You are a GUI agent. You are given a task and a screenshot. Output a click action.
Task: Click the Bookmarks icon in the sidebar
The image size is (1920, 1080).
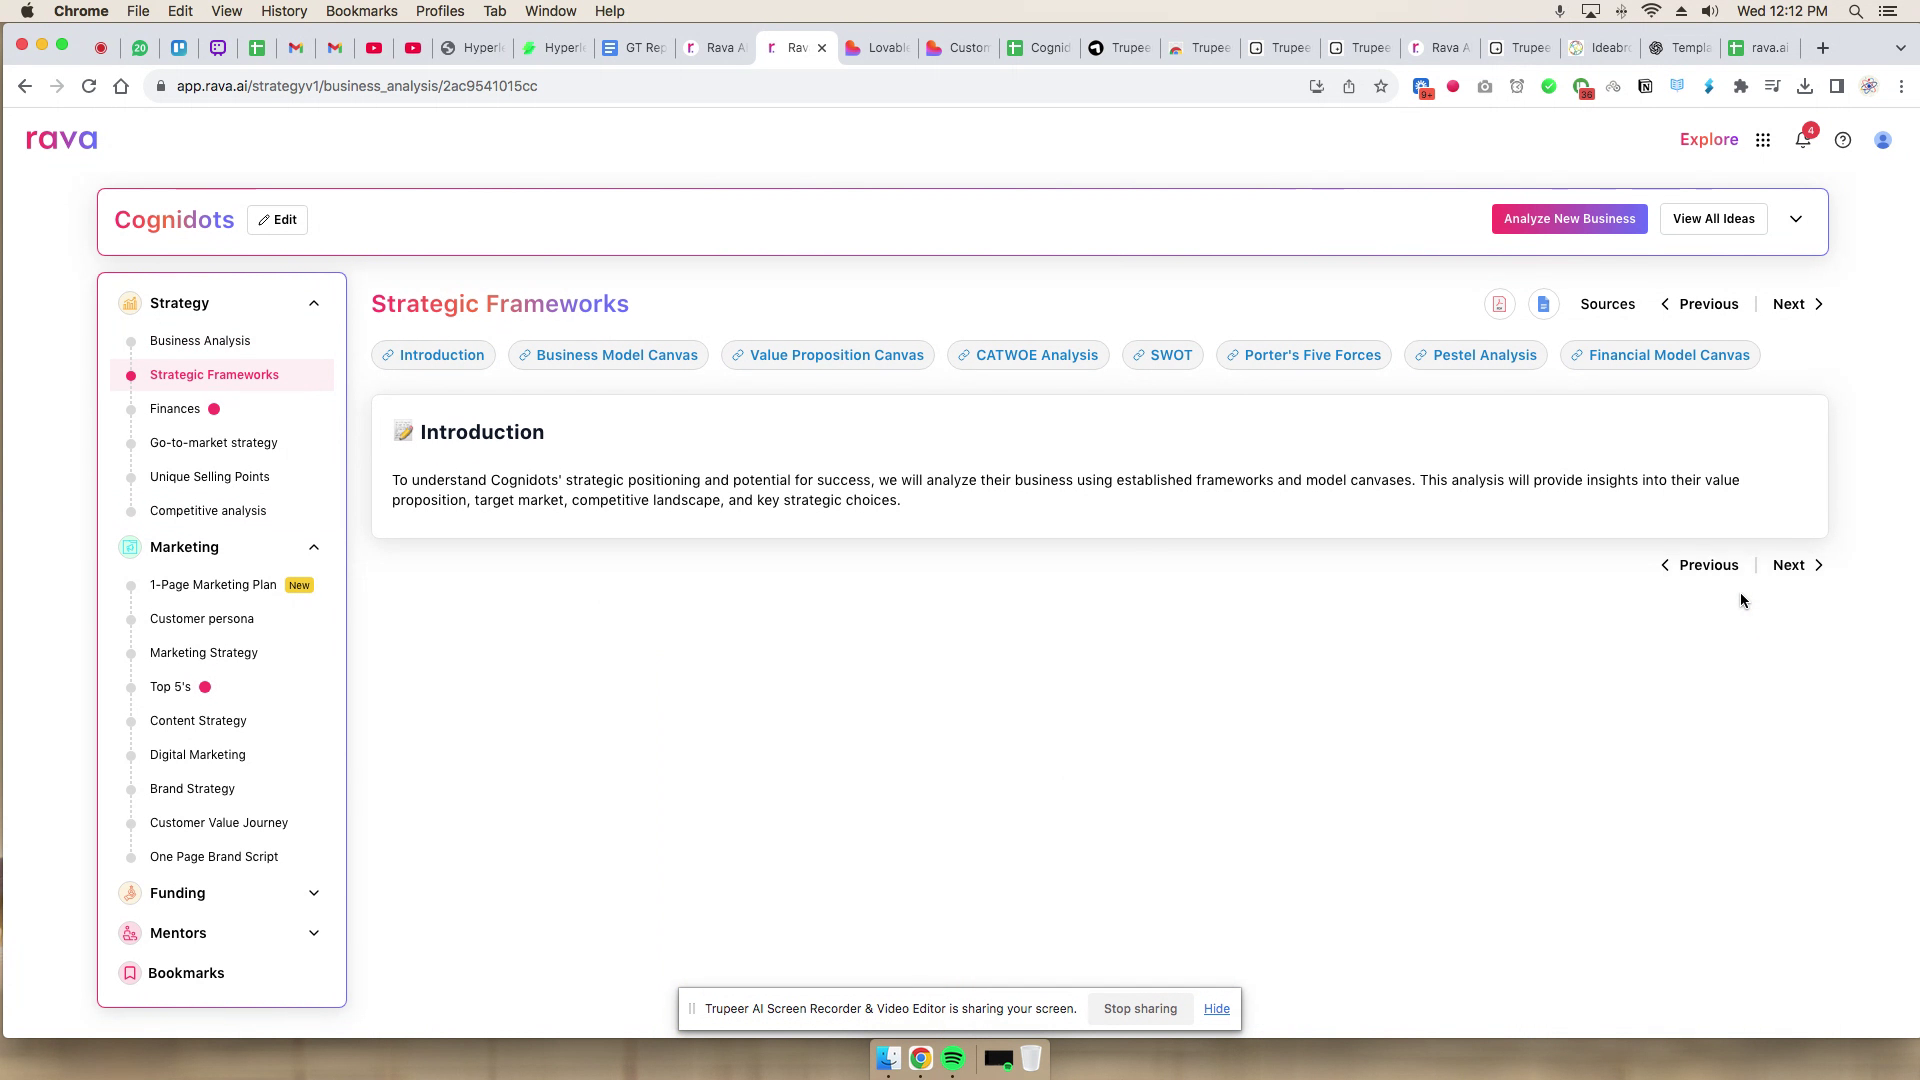[x=130, y=972]
